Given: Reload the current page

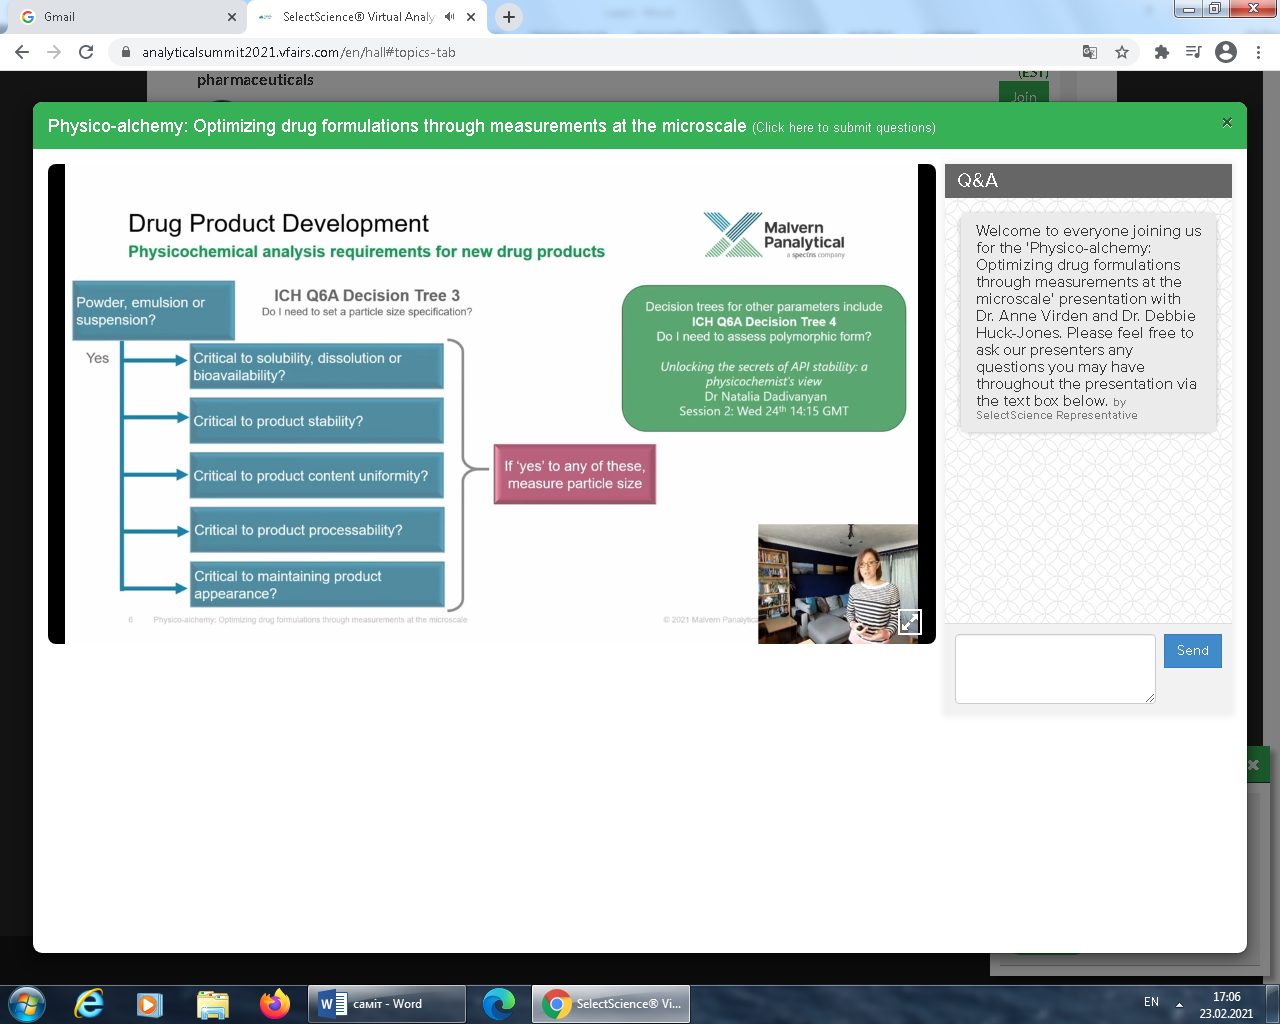Looking at the screenshot, I should point(86,52).
